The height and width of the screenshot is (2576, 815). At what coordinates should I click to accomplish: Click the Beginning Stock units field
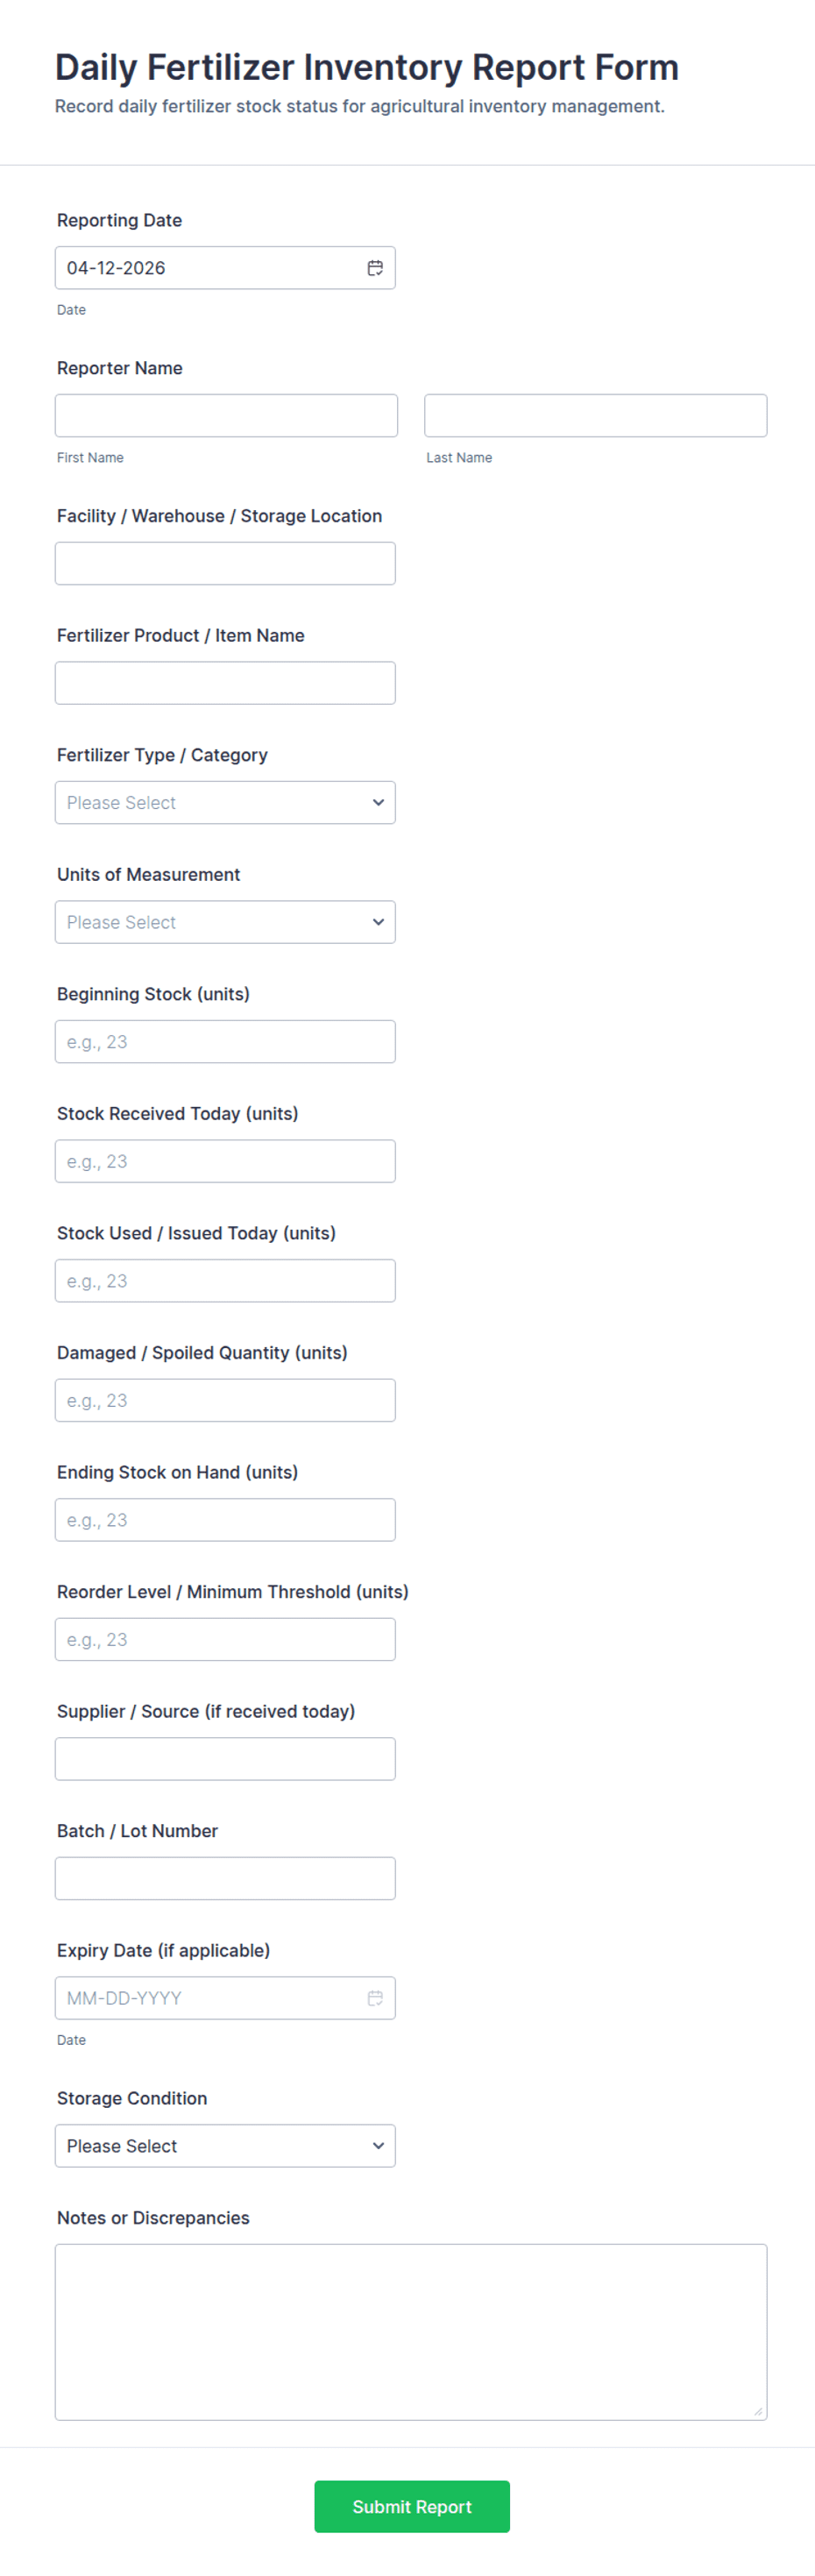pyautogui.click(x=225, y=1042)
